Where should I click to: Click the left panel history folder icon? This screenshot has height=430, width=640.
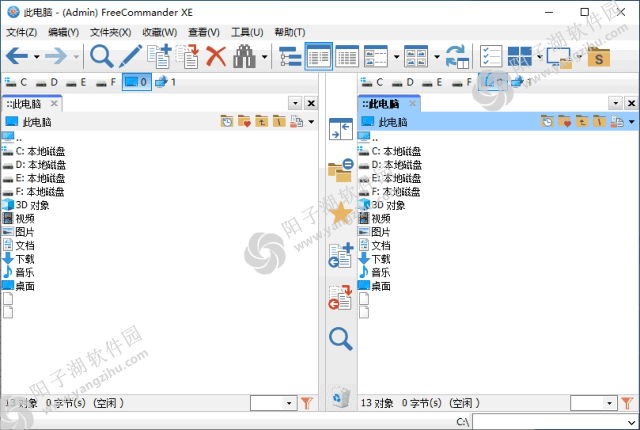[x=227, y=122]
